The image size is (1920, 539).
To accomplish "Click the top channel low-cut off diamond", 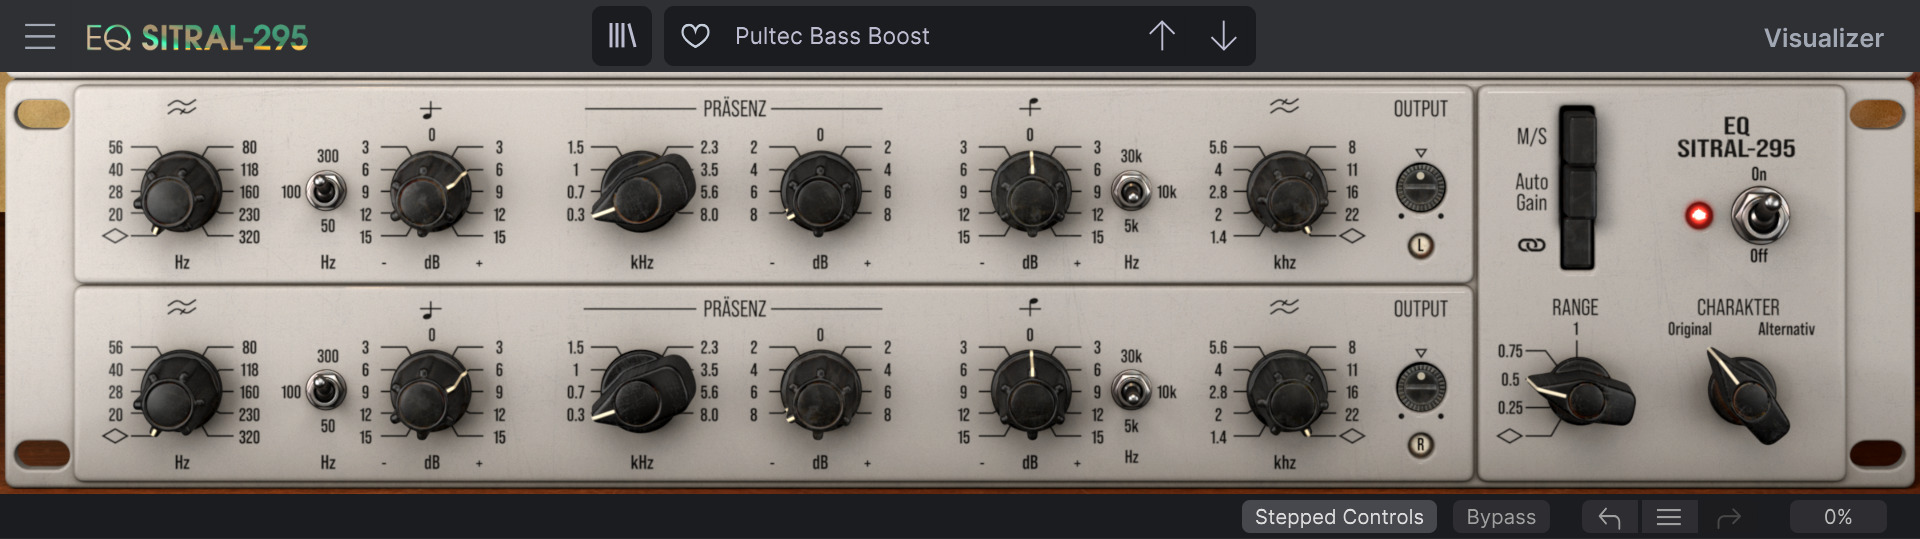I will [x=115, y=236].
